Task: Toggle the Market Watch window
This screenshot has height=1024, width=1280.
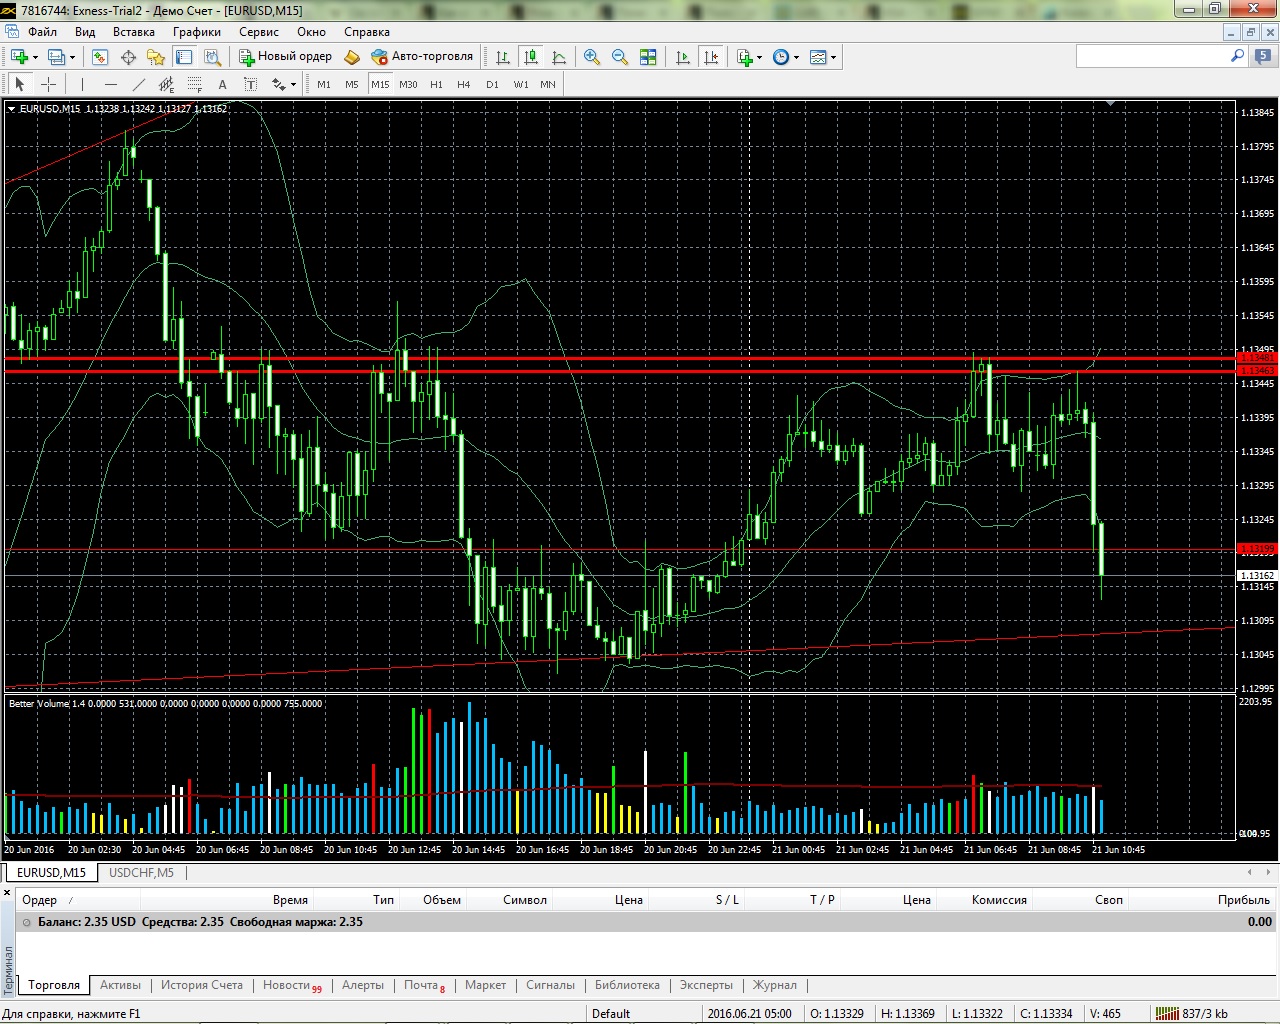Action: 99,57
